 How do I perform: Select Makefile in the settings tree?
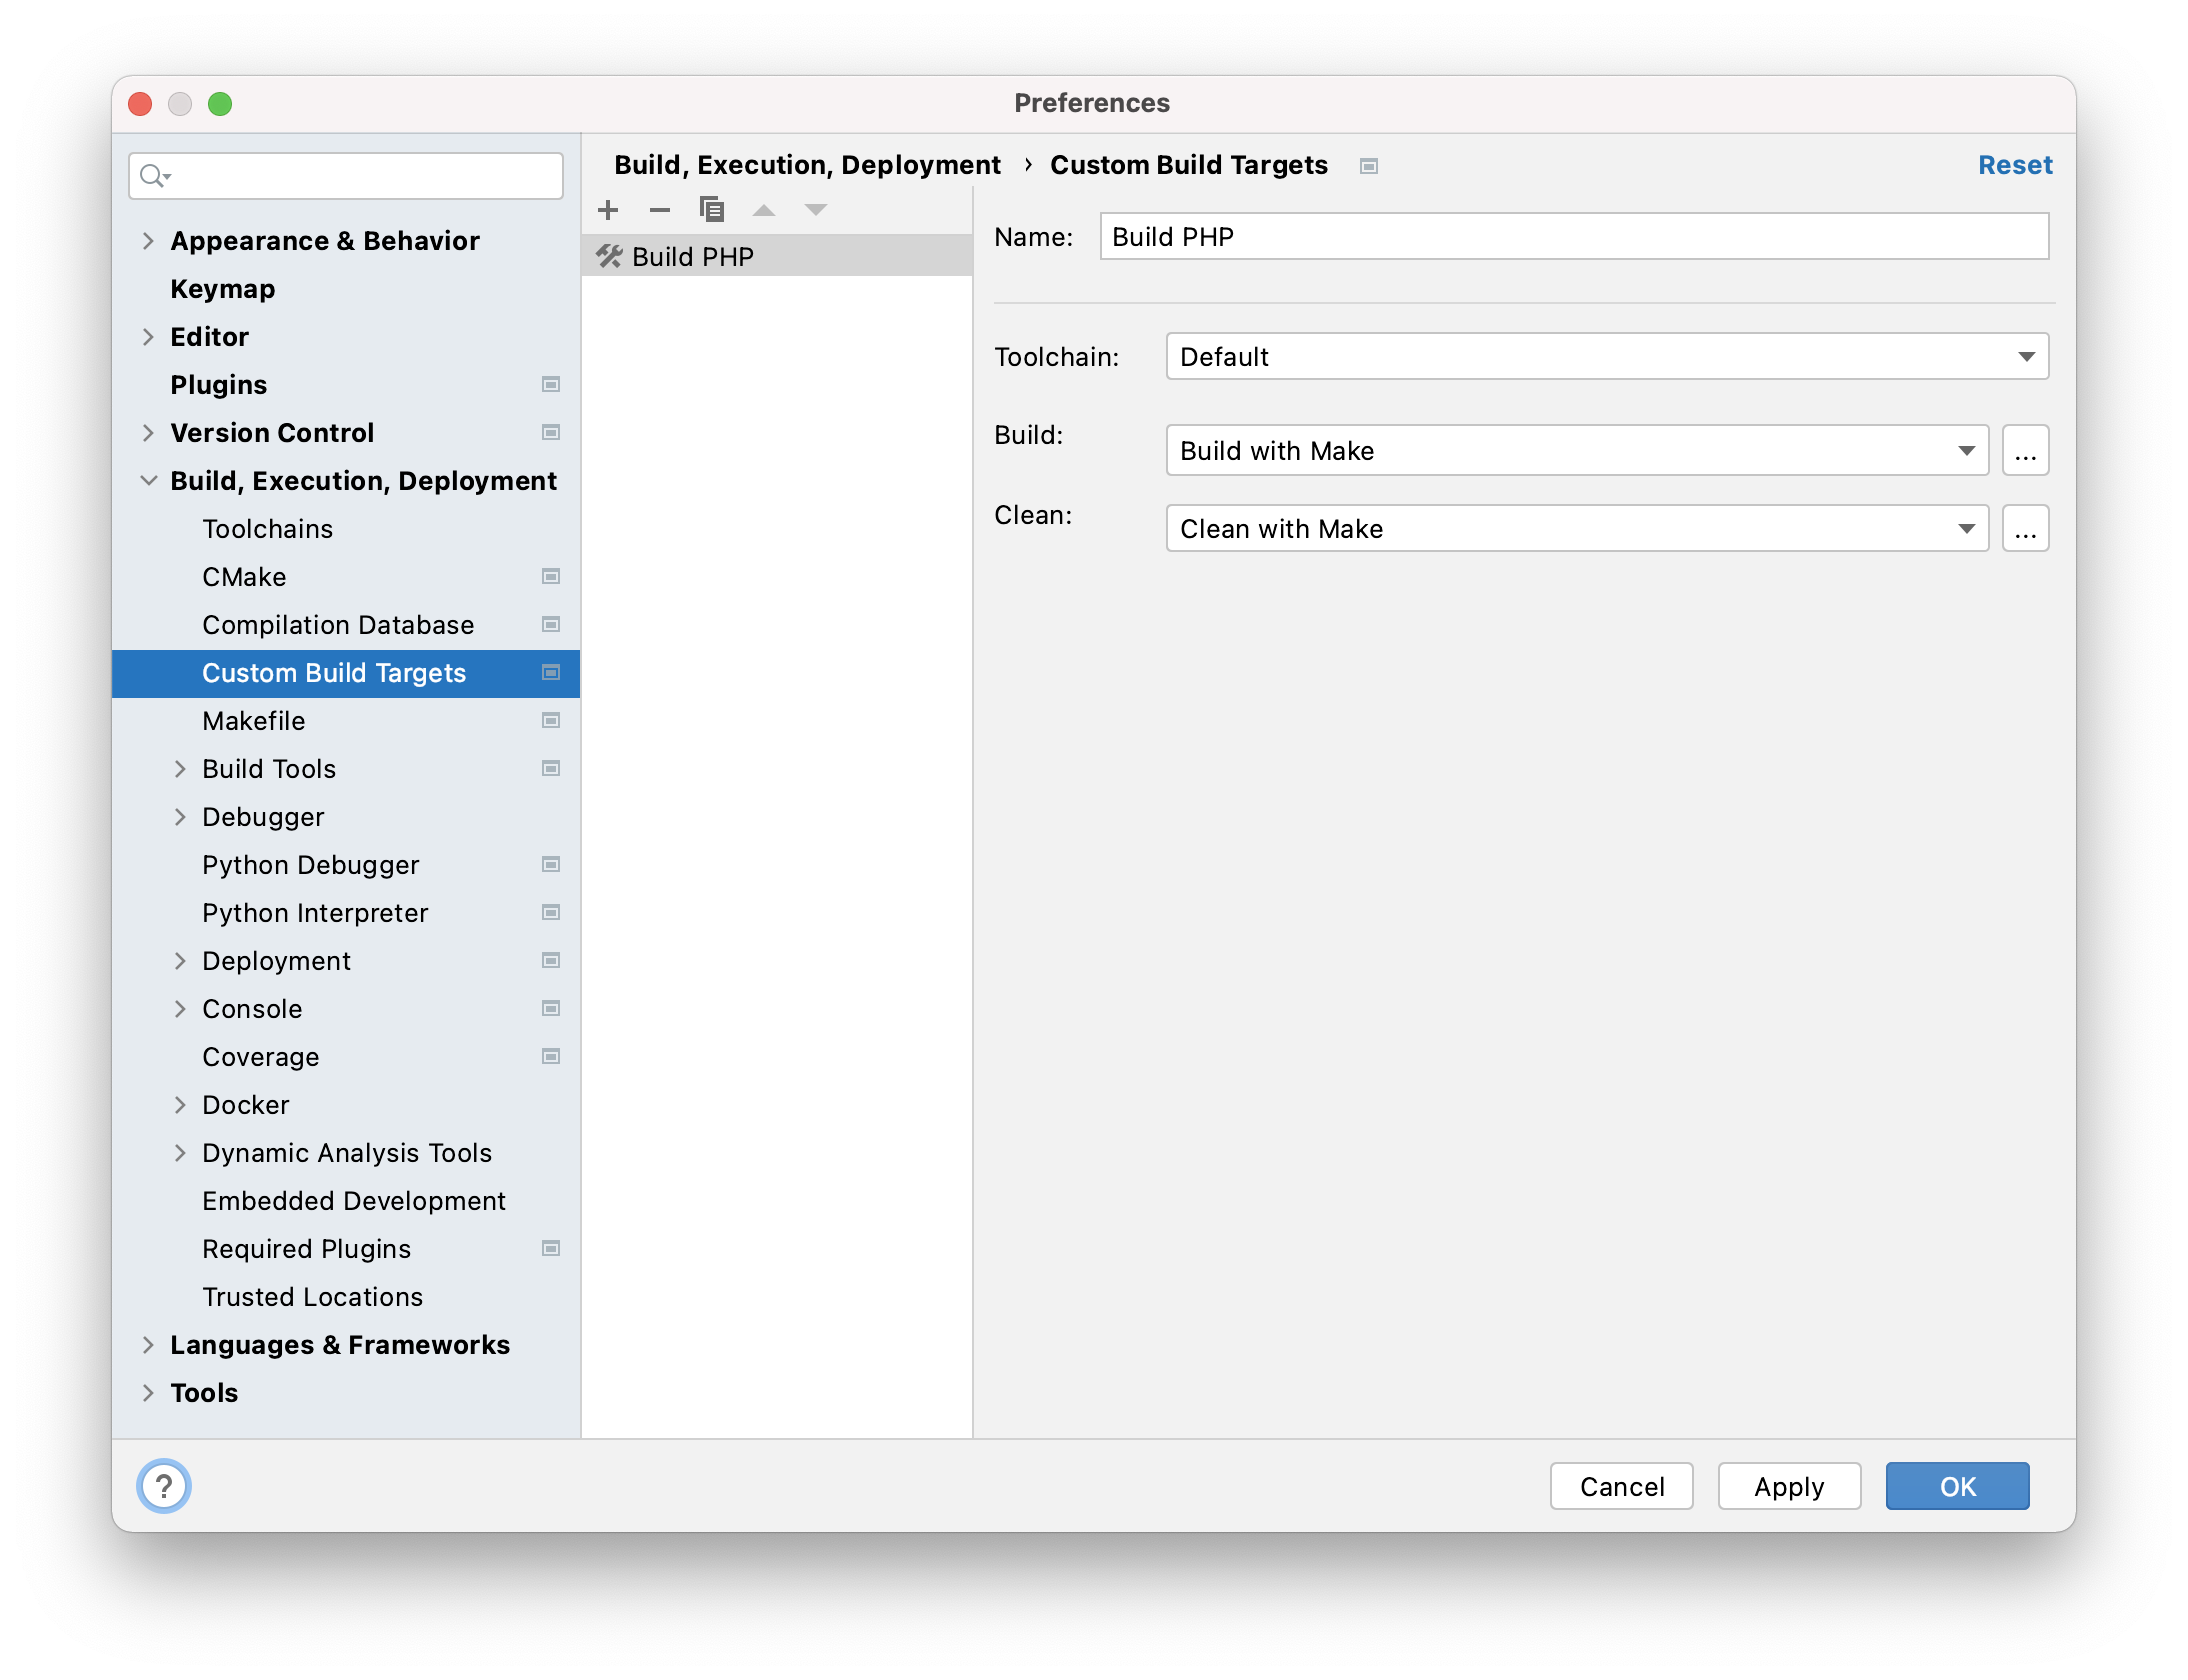click(254, 721)
